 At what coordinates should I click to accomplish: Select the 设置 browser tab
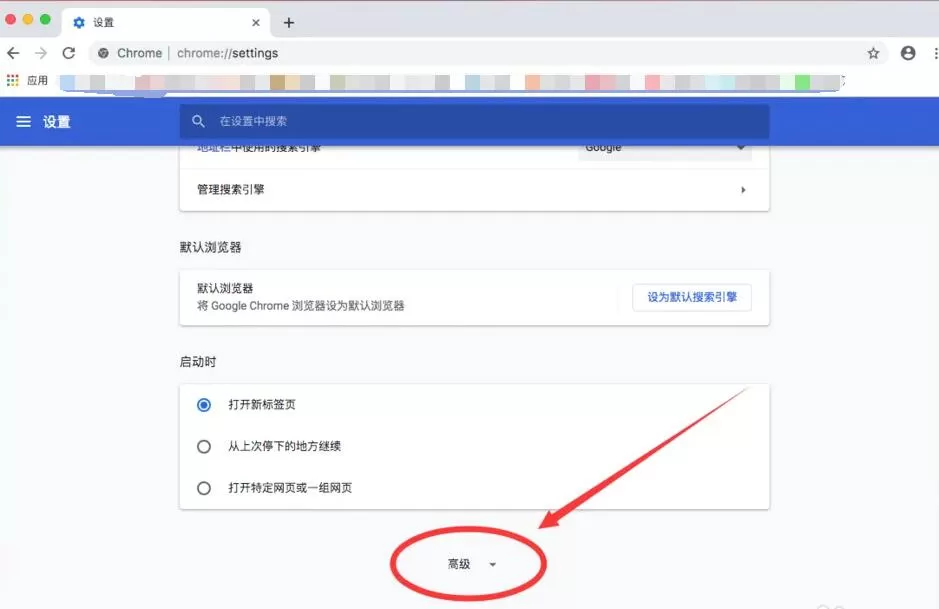pyautogui.click(x=165, y=23)
